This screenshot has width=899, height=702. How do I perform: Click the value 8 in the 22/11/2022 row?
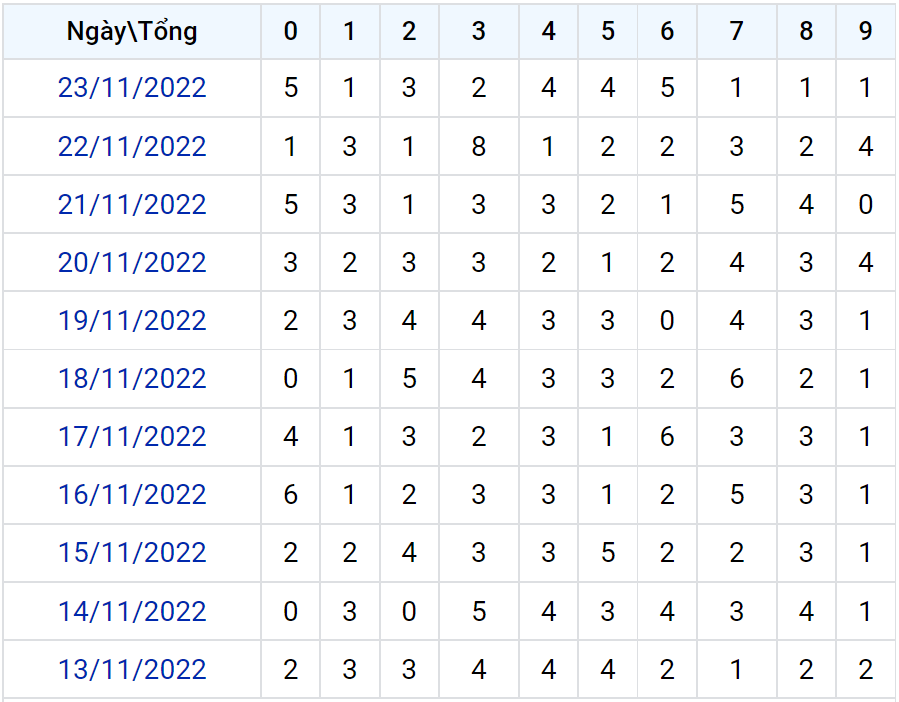click(x=479, y=147)
